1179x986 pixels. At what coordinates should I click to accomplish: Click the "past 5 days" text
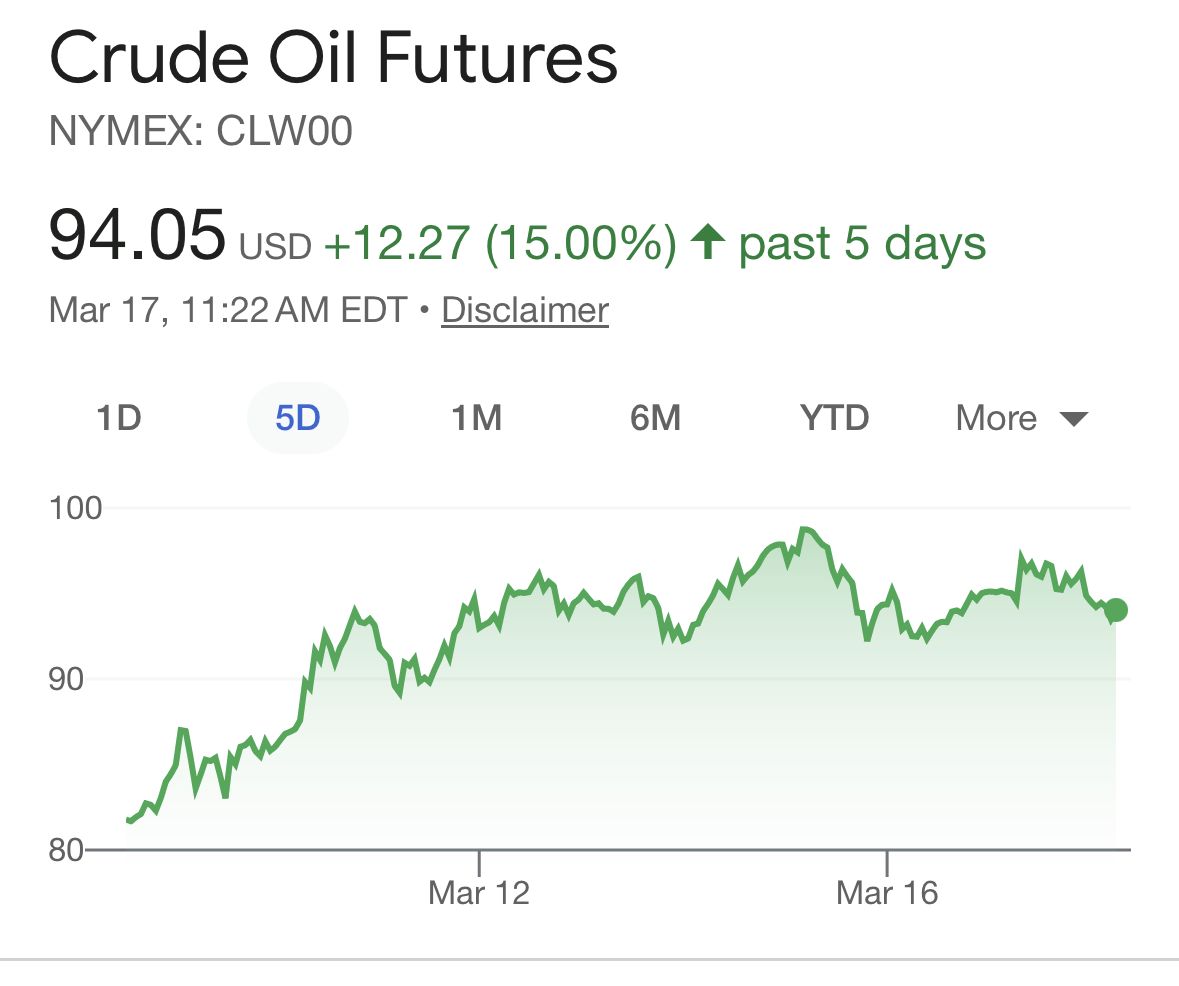point(862,243)
